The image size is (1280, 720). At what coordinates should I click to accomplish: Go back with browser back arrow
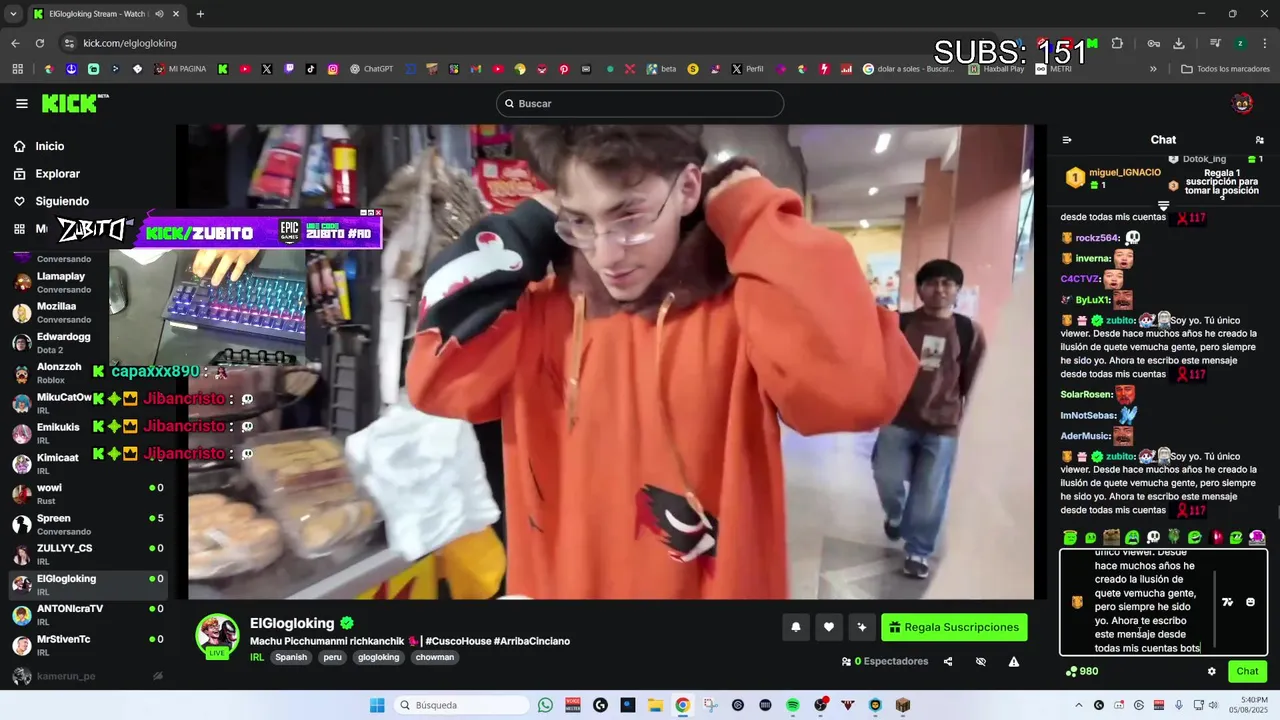click(15, 43)
